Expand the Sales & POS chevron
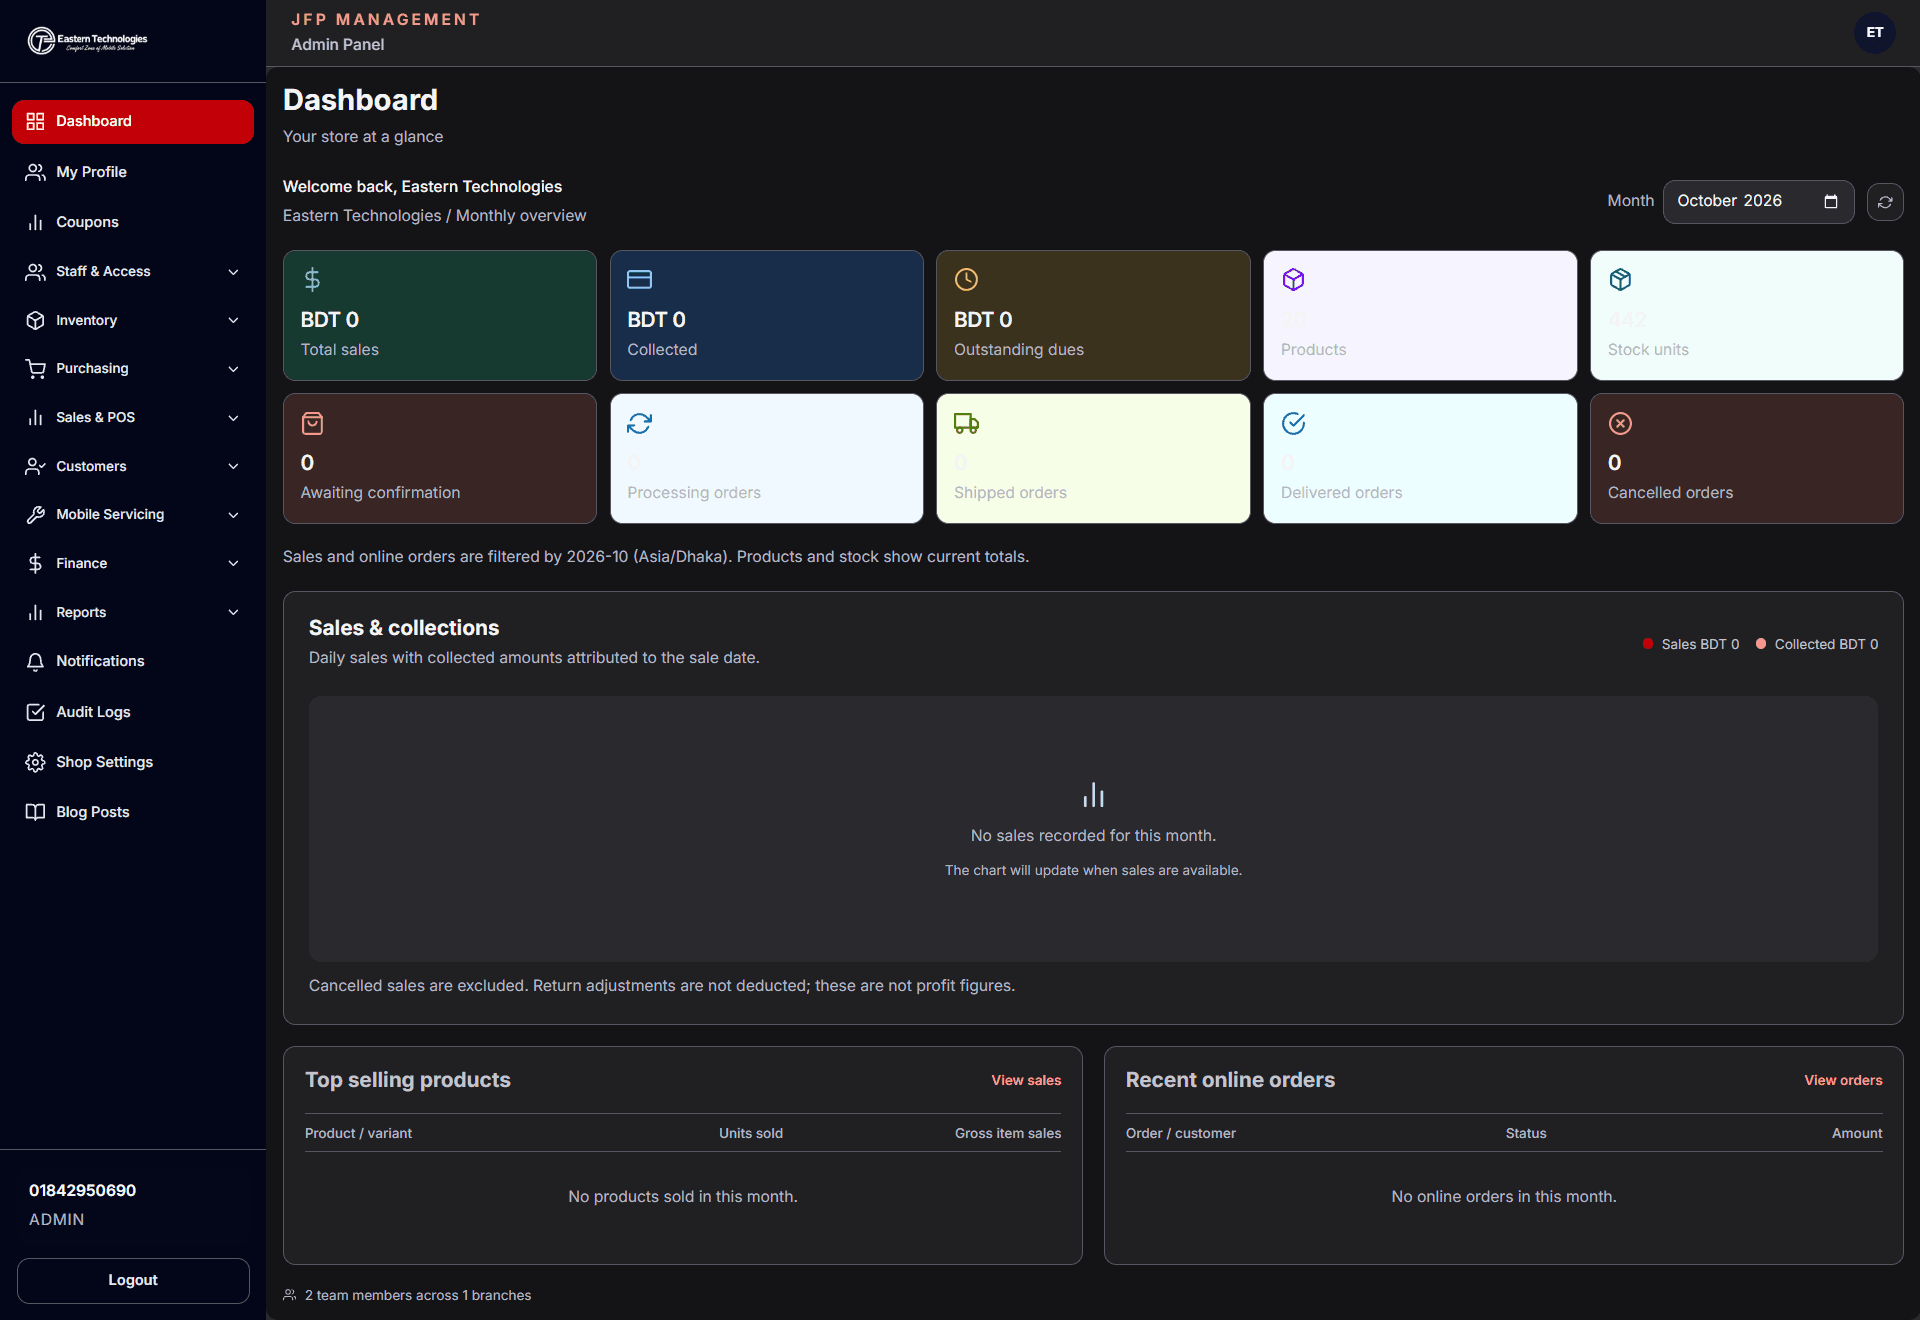1920x1320 pixels. pyautogui.click(x=233, y=418)
